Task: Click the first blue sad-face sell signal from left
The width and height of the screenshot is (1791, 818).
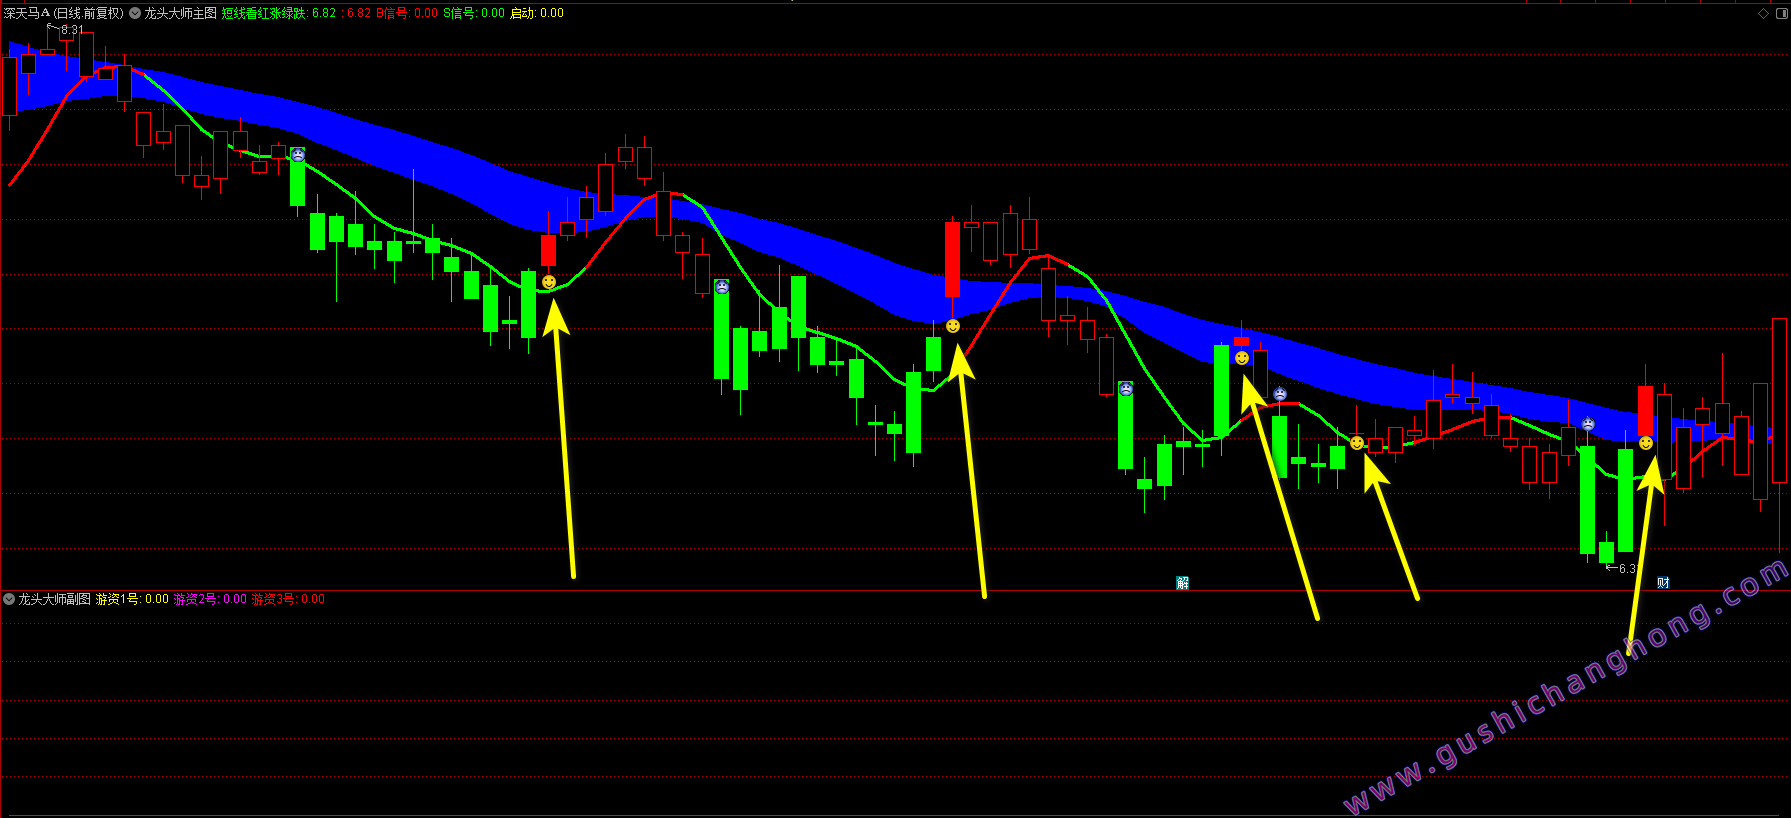Action: coord(298,154)
